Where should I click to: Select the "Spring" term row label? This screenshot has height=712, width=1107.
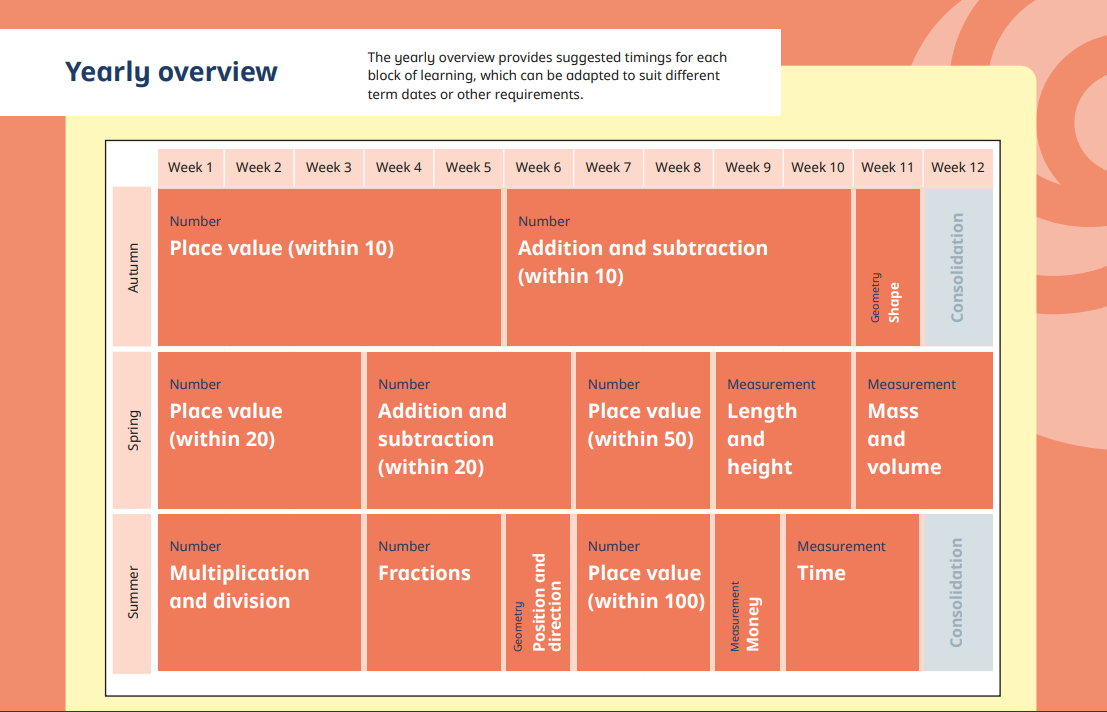[132, 430]
